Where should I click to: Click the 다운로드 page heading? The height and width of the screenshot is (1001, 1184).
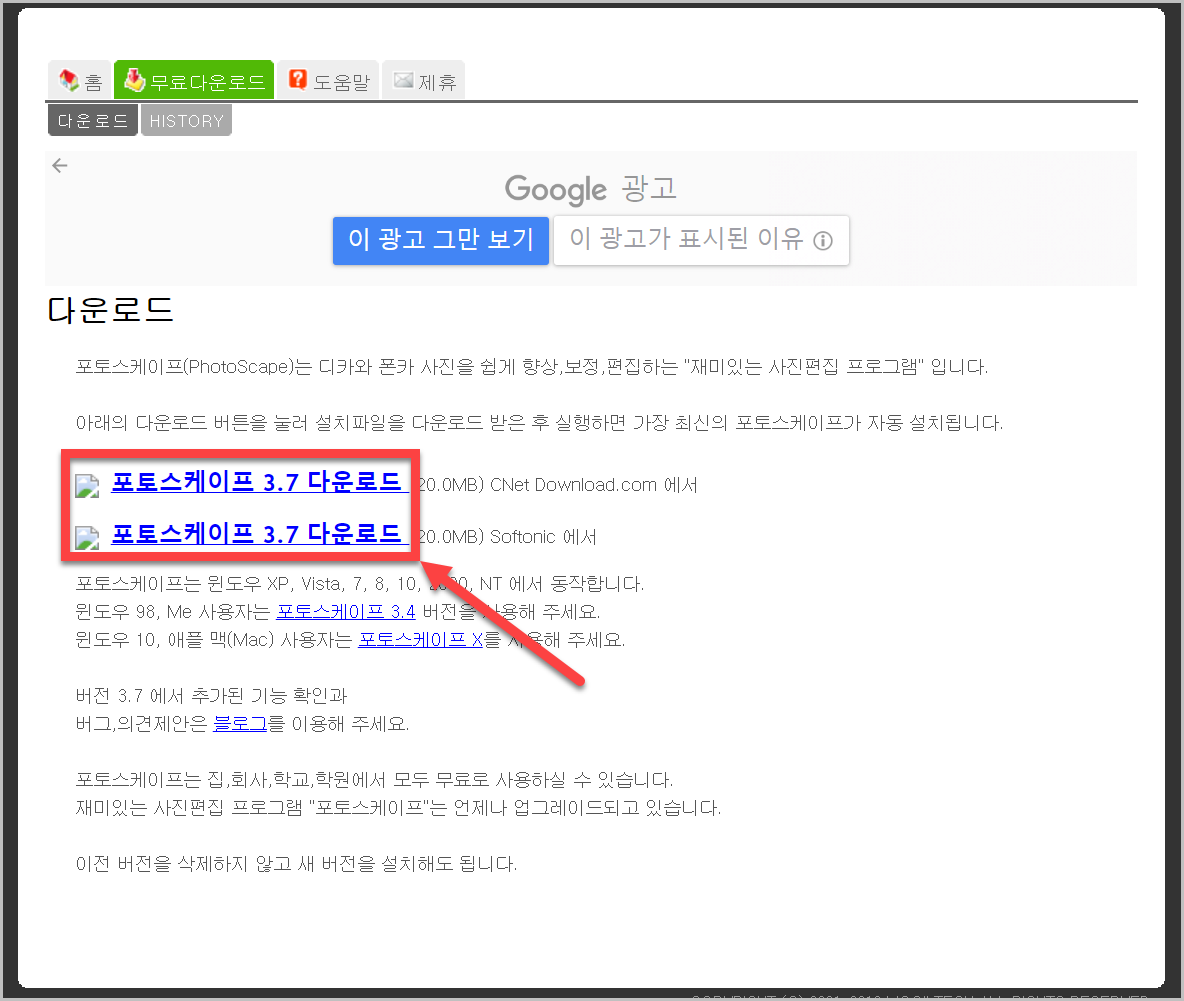click(x=111, y=310)
